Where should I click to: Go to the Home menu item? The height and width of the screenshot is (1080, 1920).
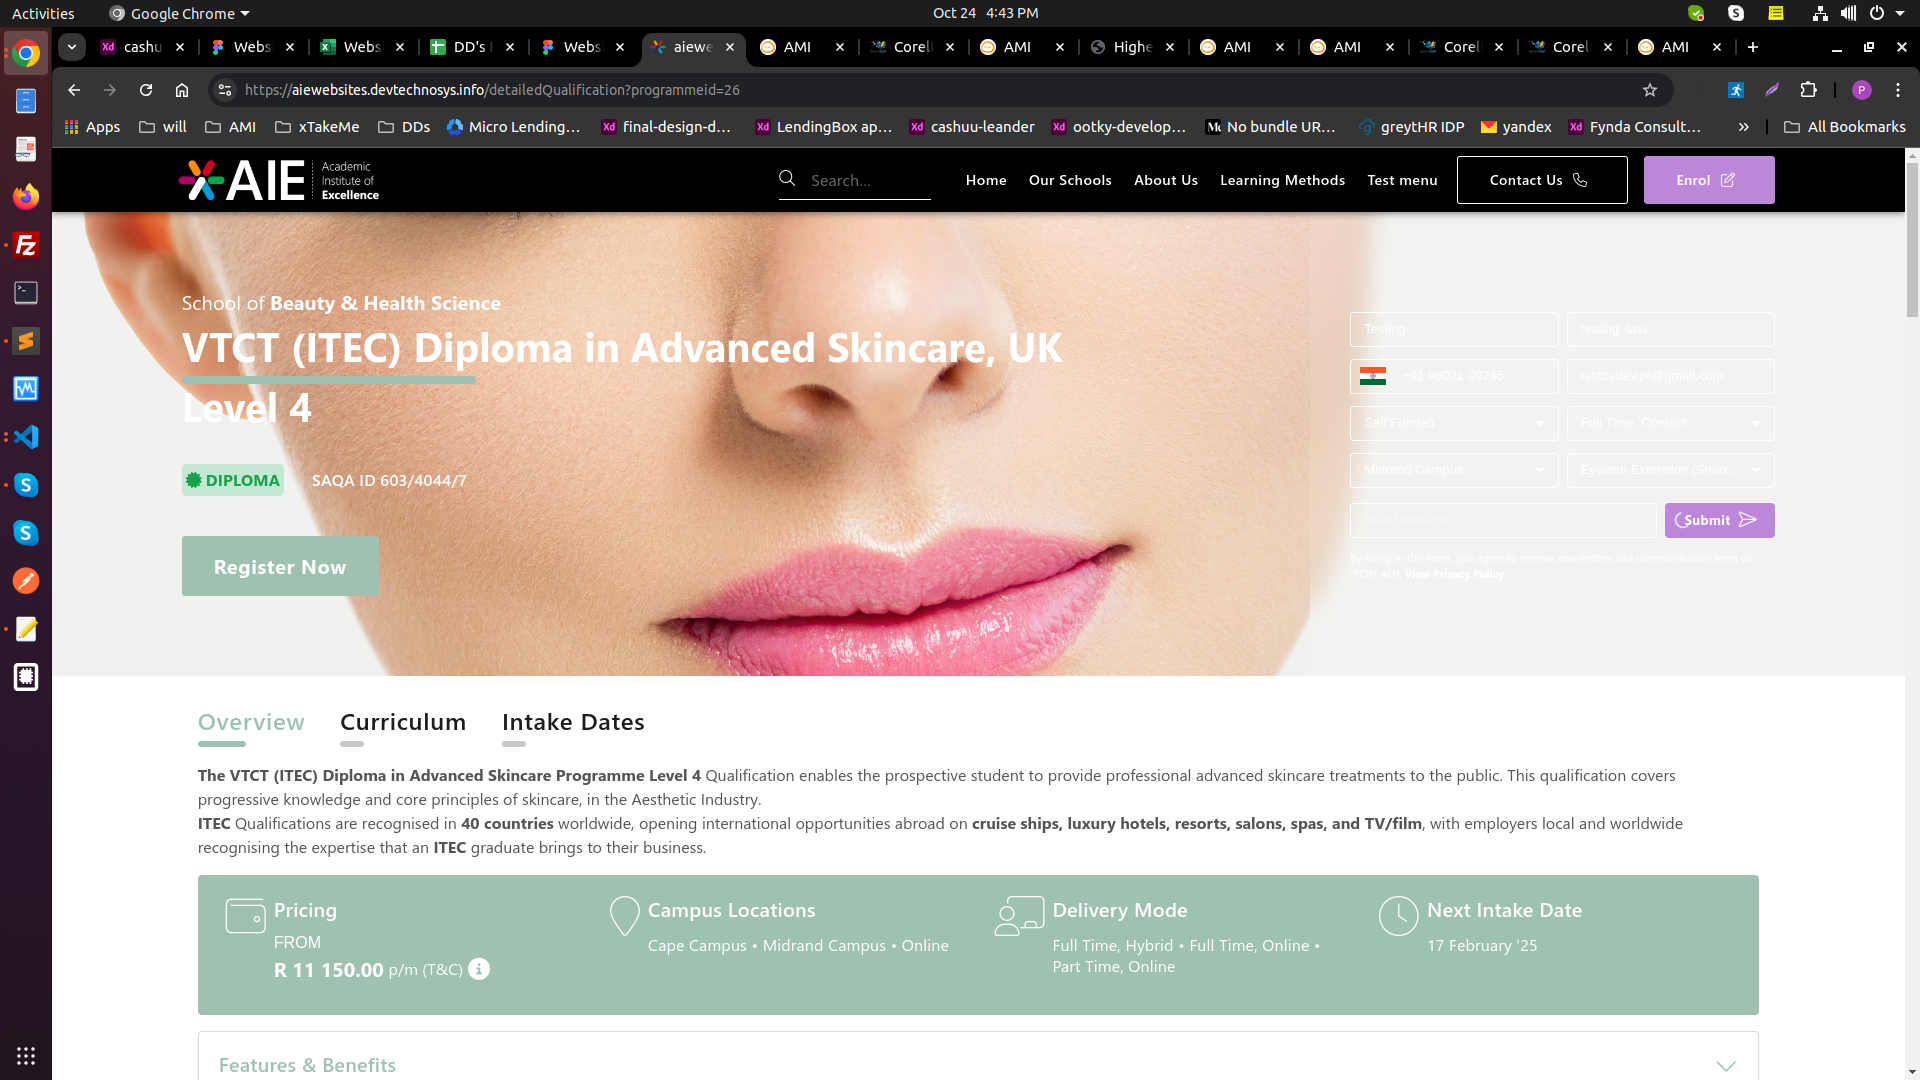click(986, 180)
